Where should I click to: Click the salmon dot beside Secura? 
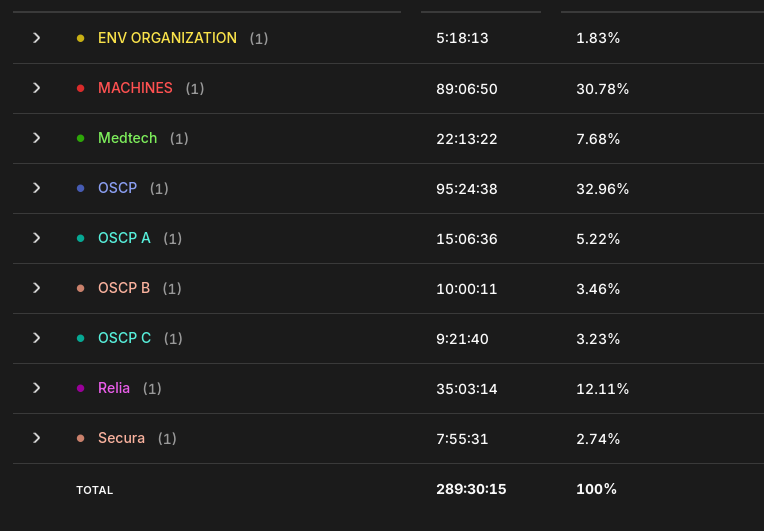[x=80, y=438]
